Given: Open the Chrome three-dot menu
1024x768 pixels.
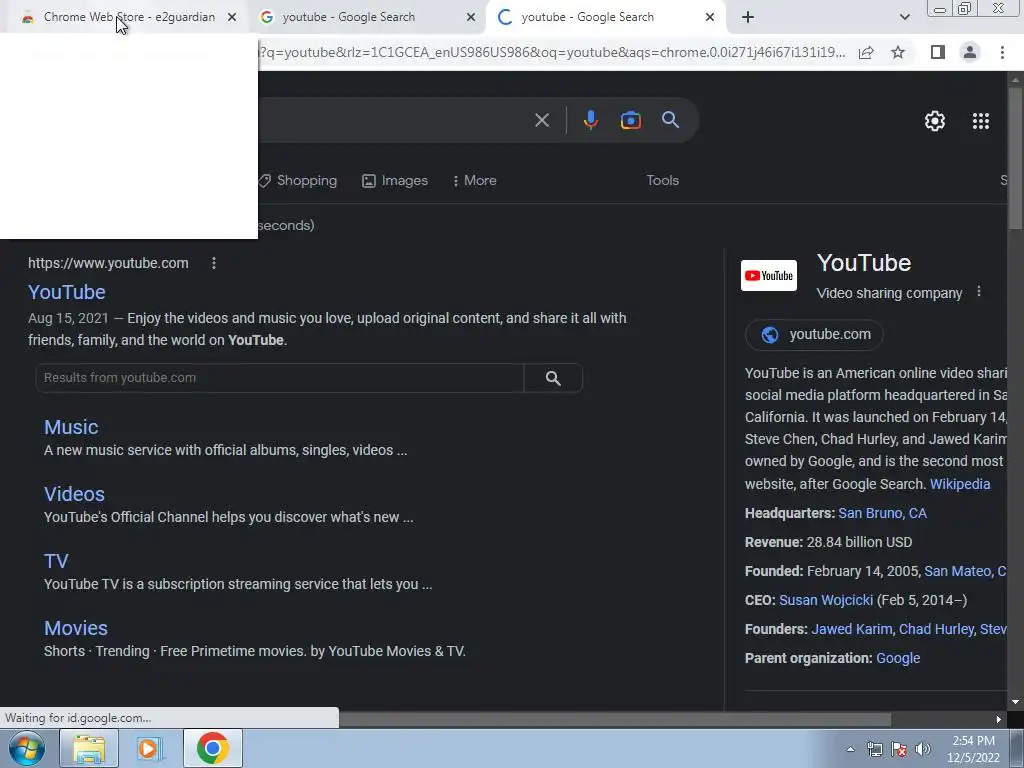Looking at the screenshot, I should tap(1002, 52).
